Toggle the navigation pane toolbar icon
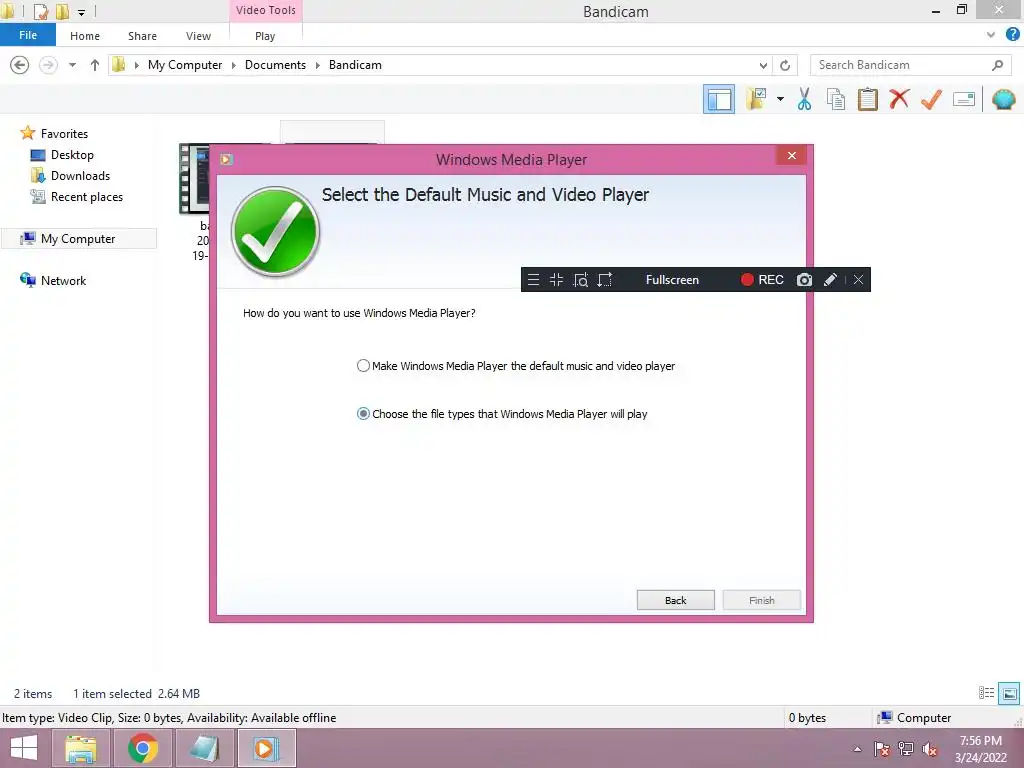 click(x=718, y=99)
